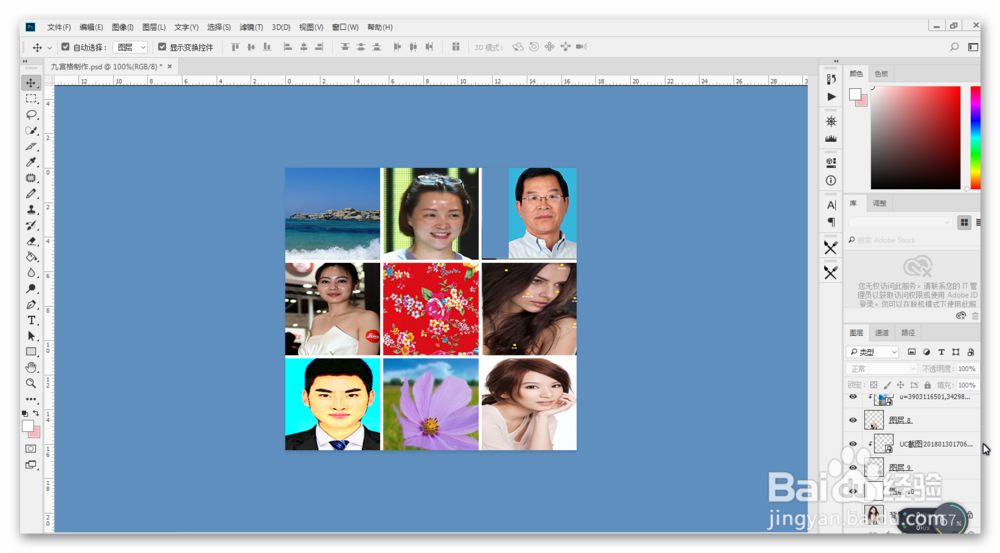This screenshot has width=1000, height=553.
Task: Open the tool preset picker arrow
Action: click(49, 48)
